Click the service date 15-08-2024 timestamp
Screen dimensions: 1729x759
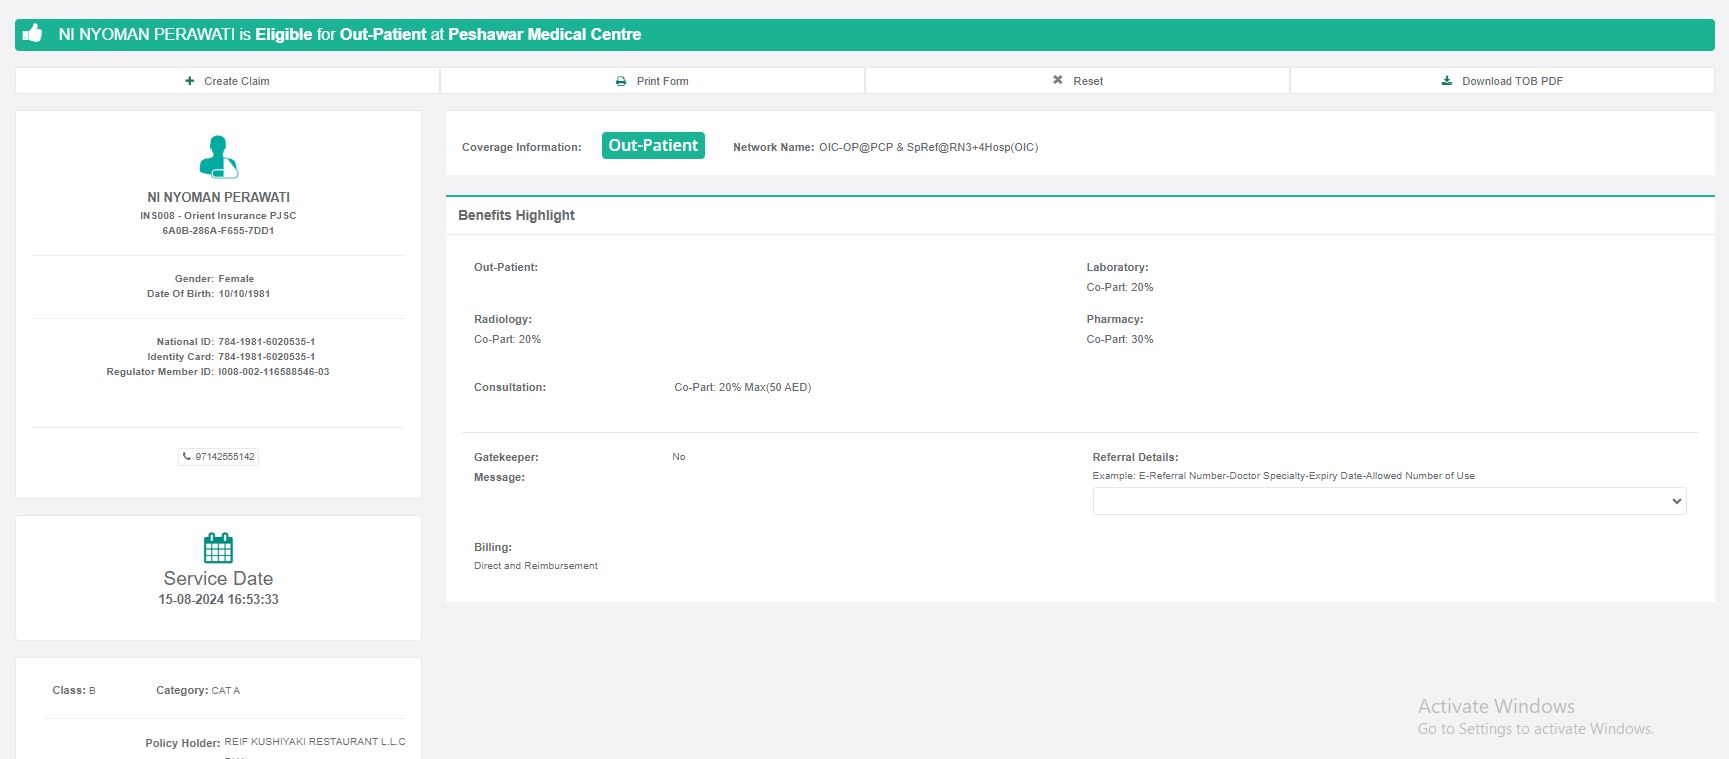(218, 600)
